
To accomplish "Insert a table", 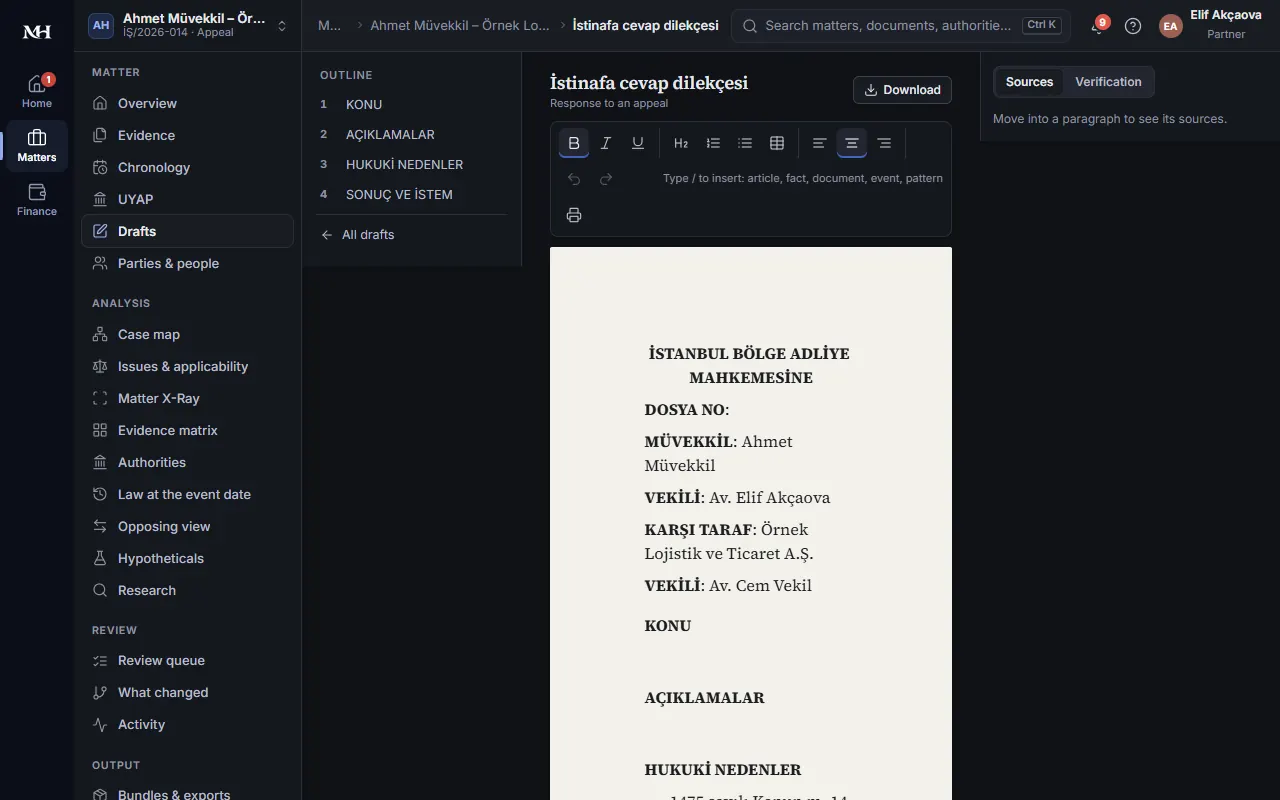I will pyautogui.click(x=777, y=143).
